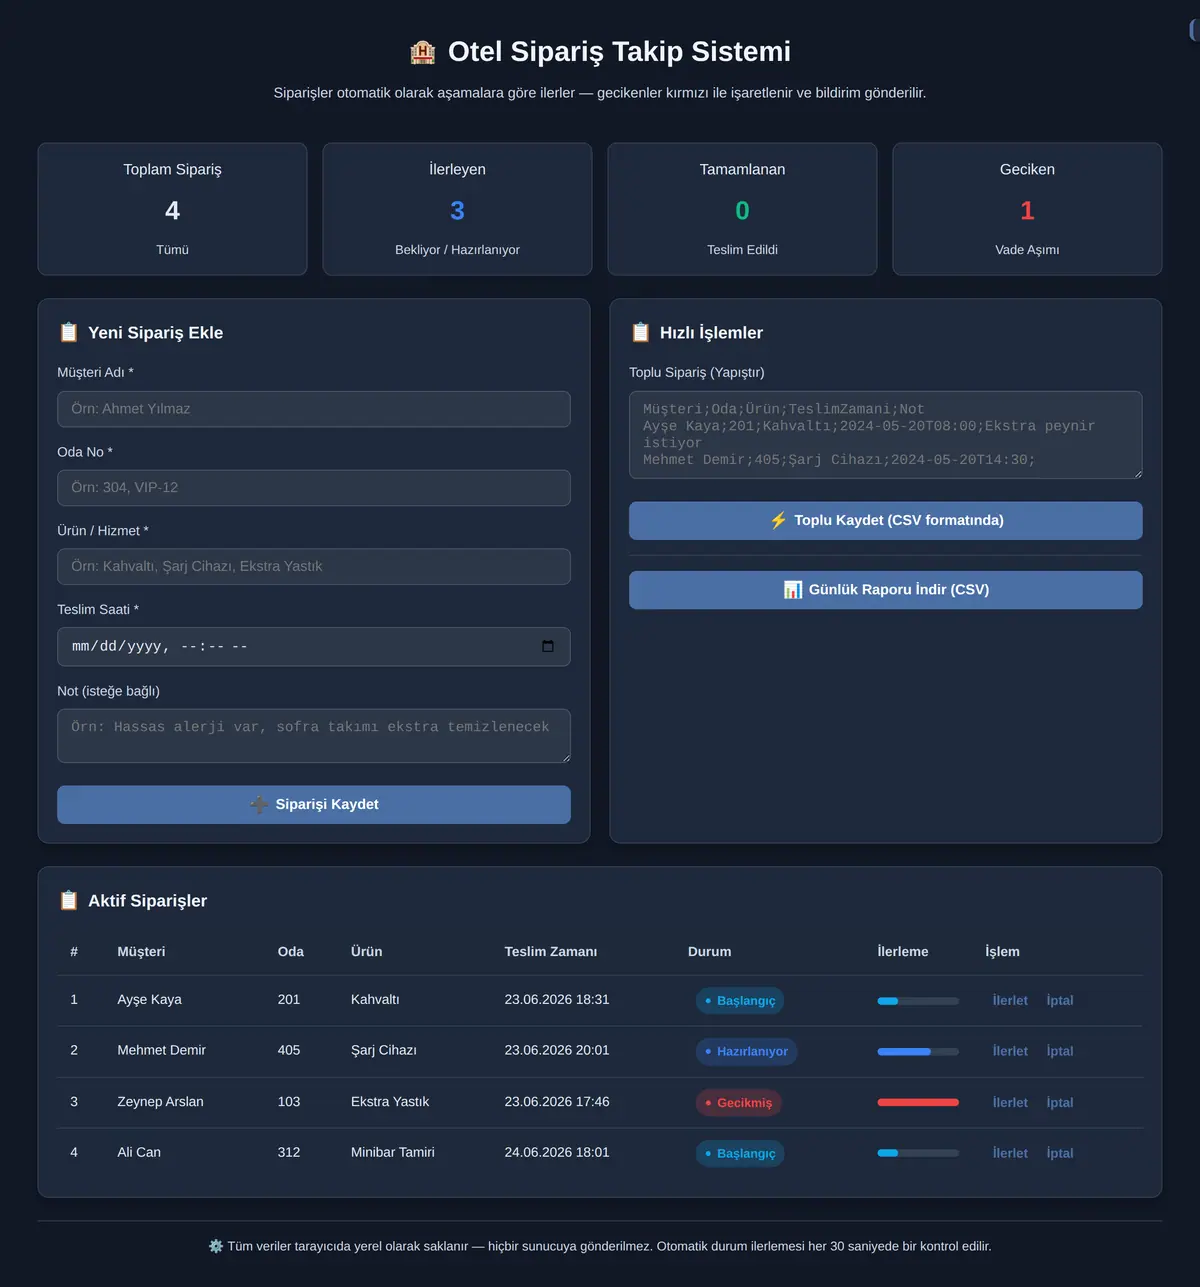Click the clipboard icon beside Hızlı İşlemler
The width and height of the screenshot is (1200, 1287).
(x=641, y=332)
